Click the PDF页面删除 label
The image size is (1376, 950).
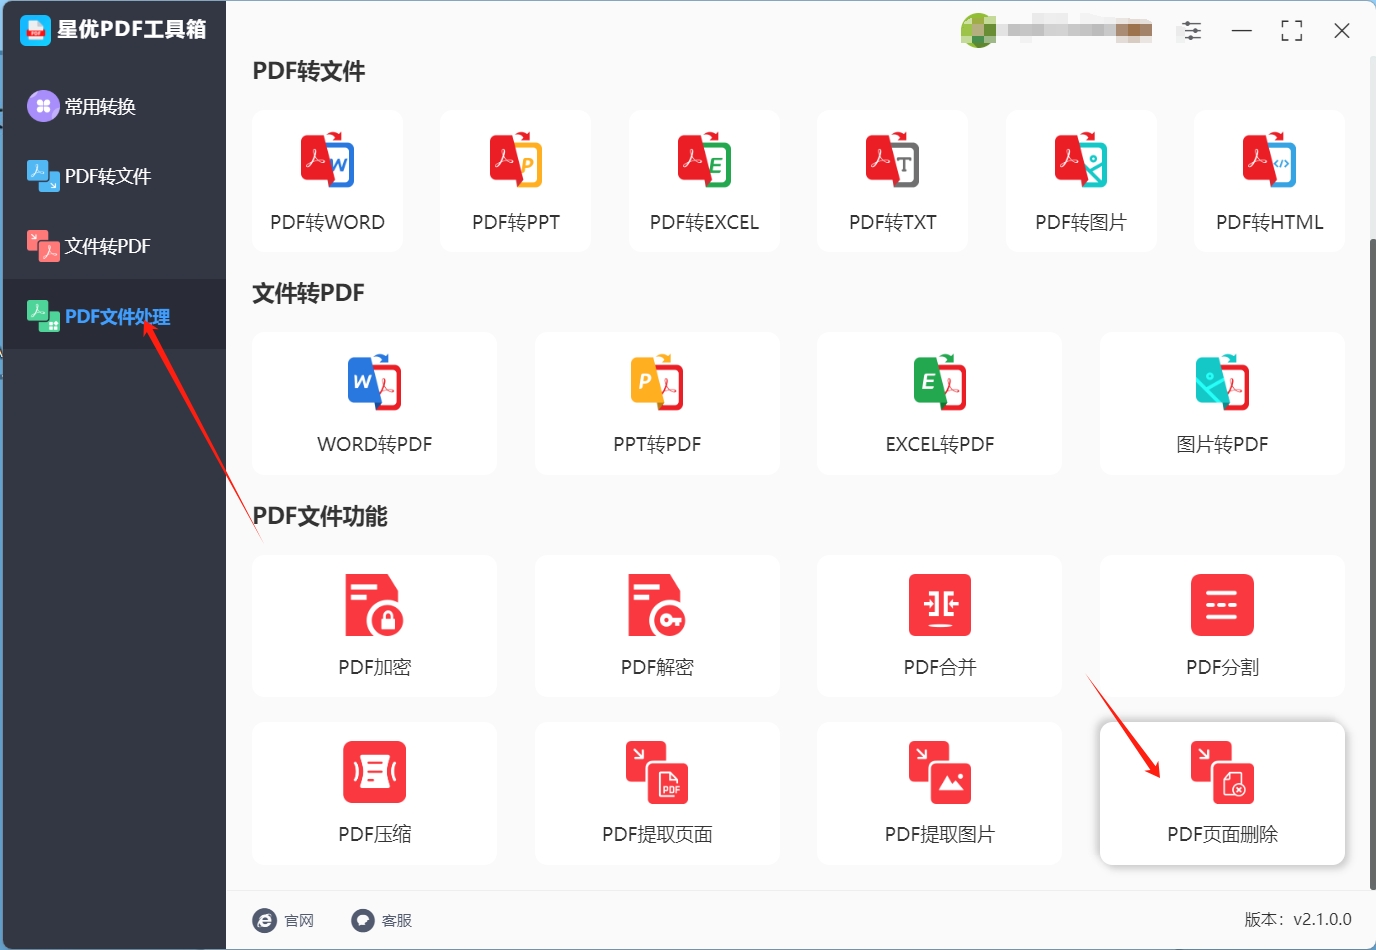tap(1222, 834)
